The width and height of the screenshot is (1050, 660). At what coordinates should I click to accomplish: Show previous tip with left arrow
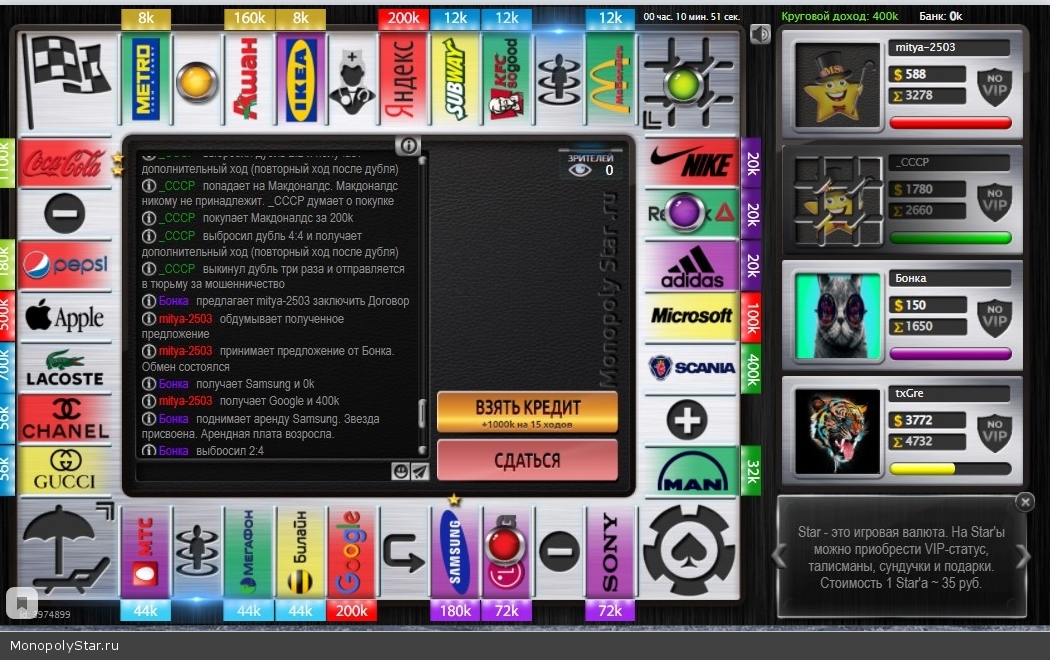(x=779, y=556)
